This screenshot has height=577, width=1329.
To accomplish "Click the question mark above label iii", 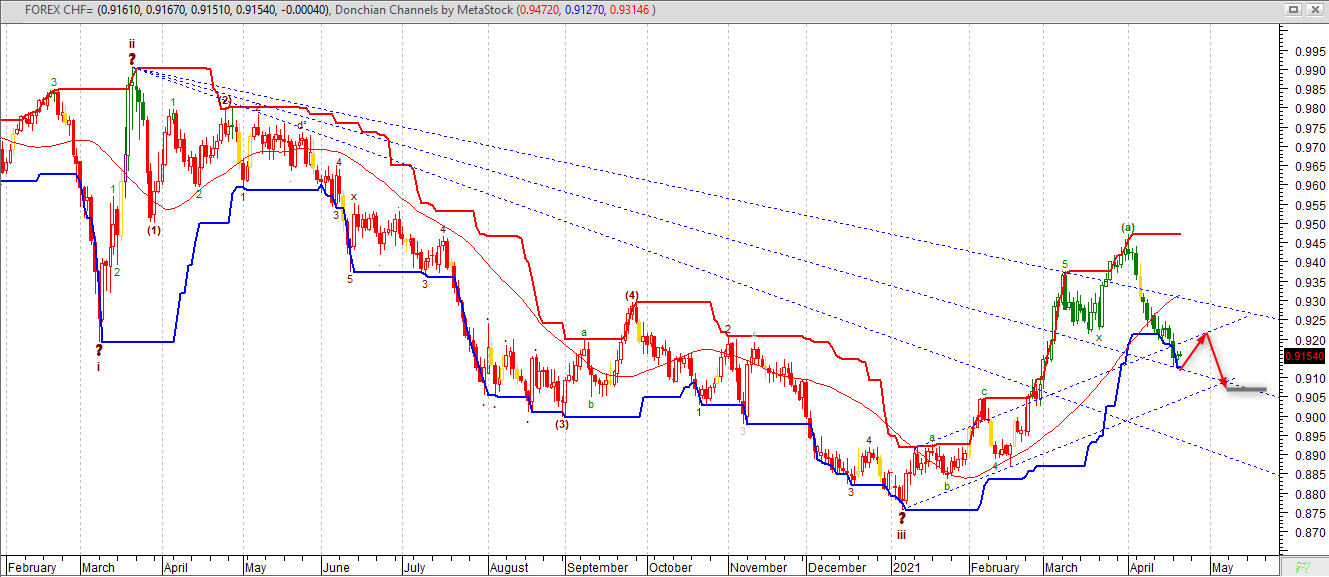I will (x=903, y=520).
